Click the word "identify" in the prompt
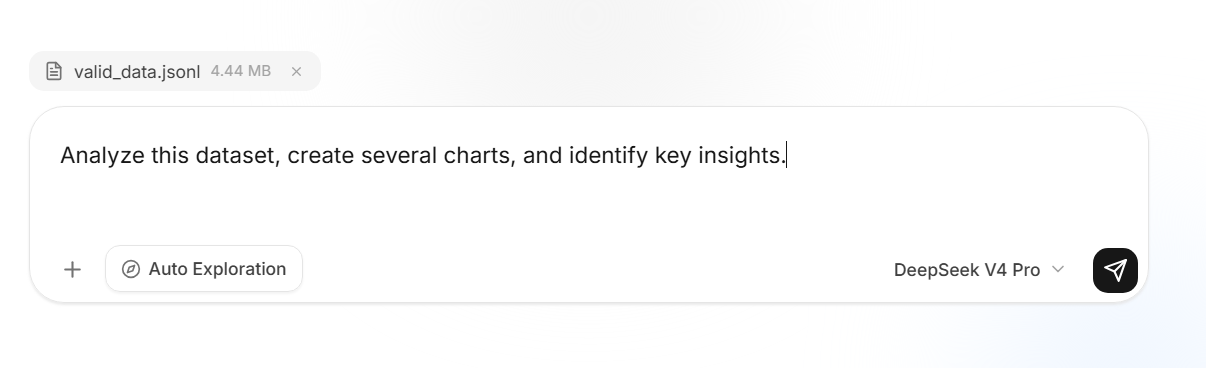Screen dimensions: 1206x368 point(609,156)
